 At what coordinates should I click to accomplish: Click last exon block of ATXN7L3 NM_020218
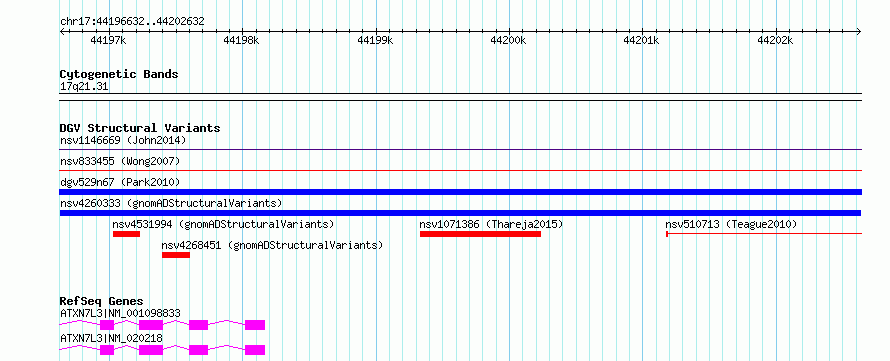tap(255, 350)
